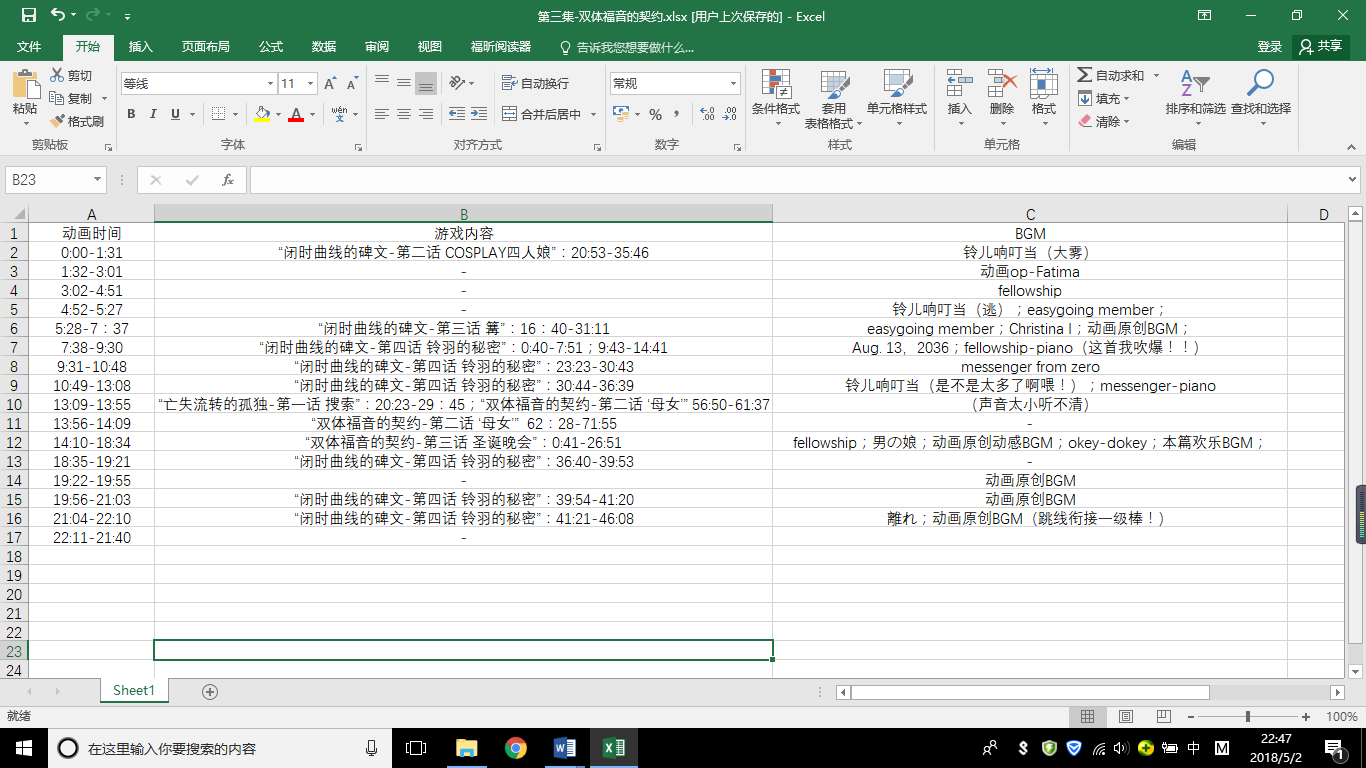Screen dimensions: 1366x768
Task: Open the font color dropdown arrow
Action: point(311,114)
